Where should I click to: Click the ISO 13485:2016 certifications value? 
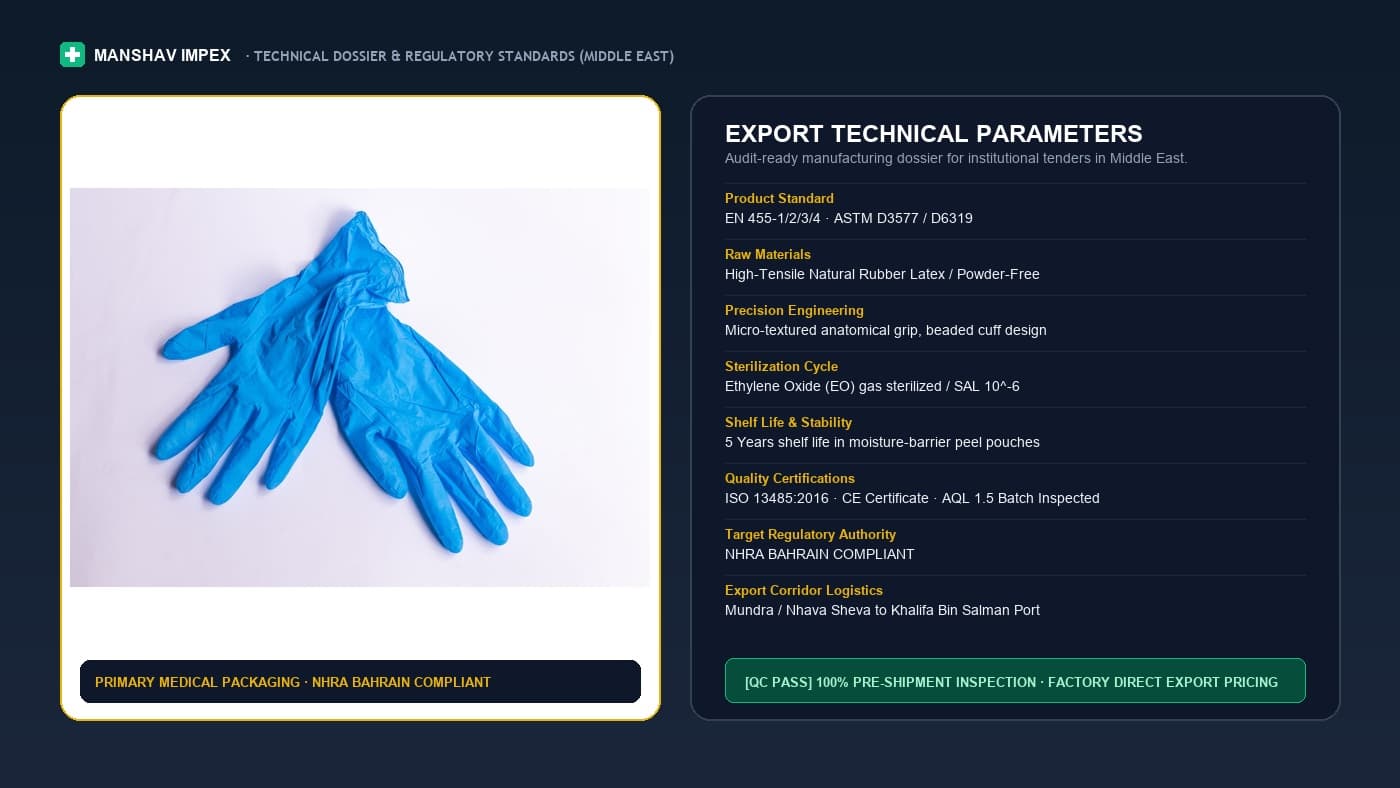coord(912,498)
